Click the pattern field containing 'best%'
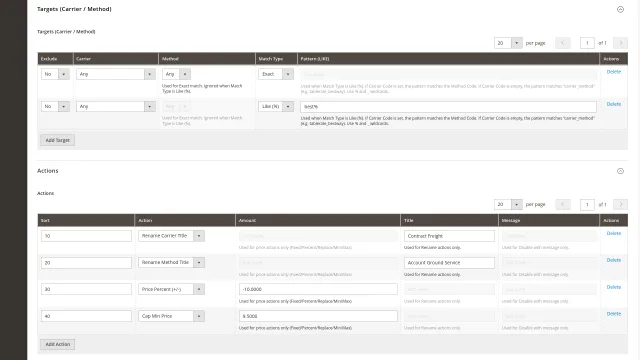Screen dimensions: 640x360 point(448,107)
